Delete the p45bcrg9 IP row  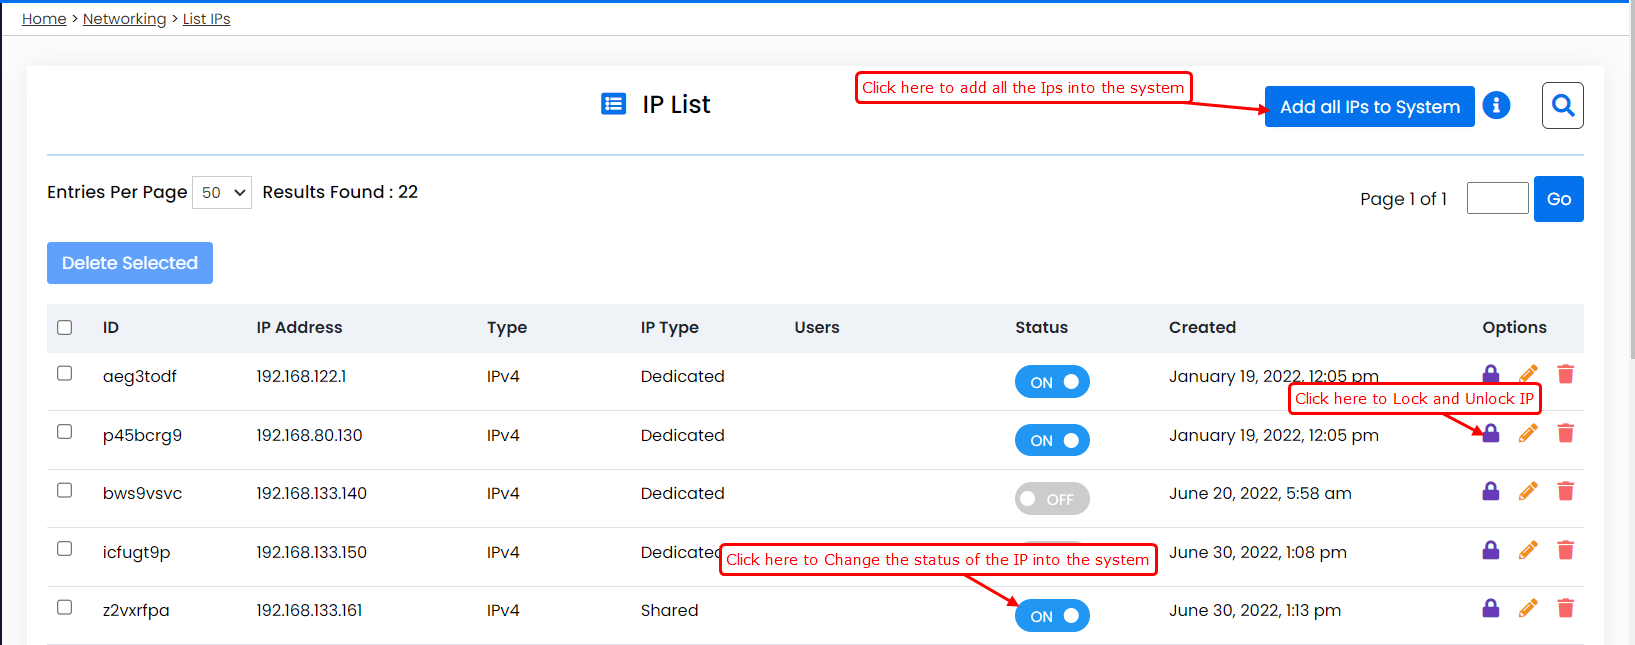(1565, 433)
